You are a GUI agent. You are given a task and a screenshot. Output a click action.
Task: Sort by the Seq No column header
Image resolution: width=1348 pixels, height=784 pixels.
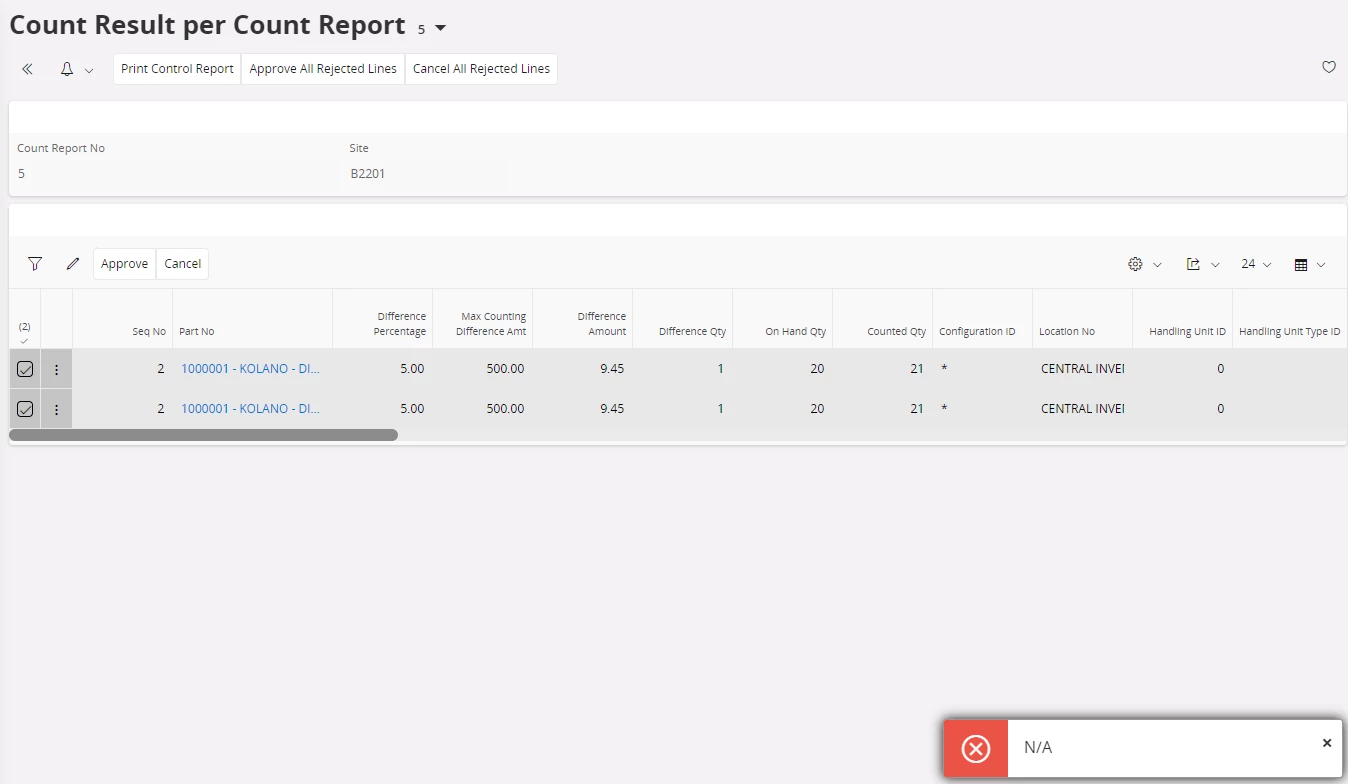(x=149, y=331)
